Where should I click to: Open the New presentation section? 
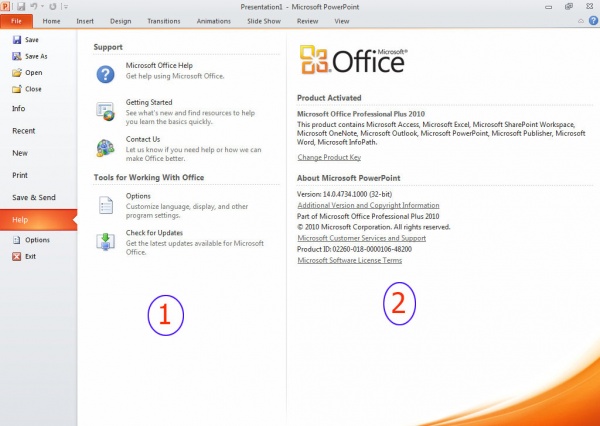click(x=20, y=153)
